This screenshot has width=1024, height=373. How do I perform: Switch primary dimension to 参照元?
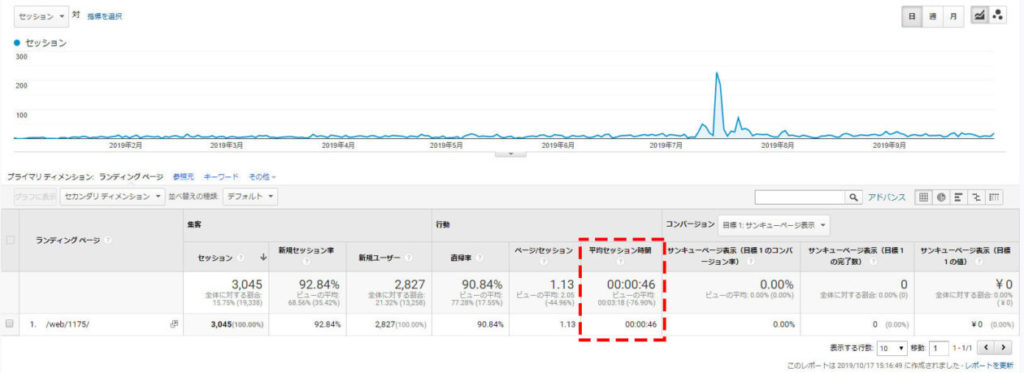(x=183, y=177)
